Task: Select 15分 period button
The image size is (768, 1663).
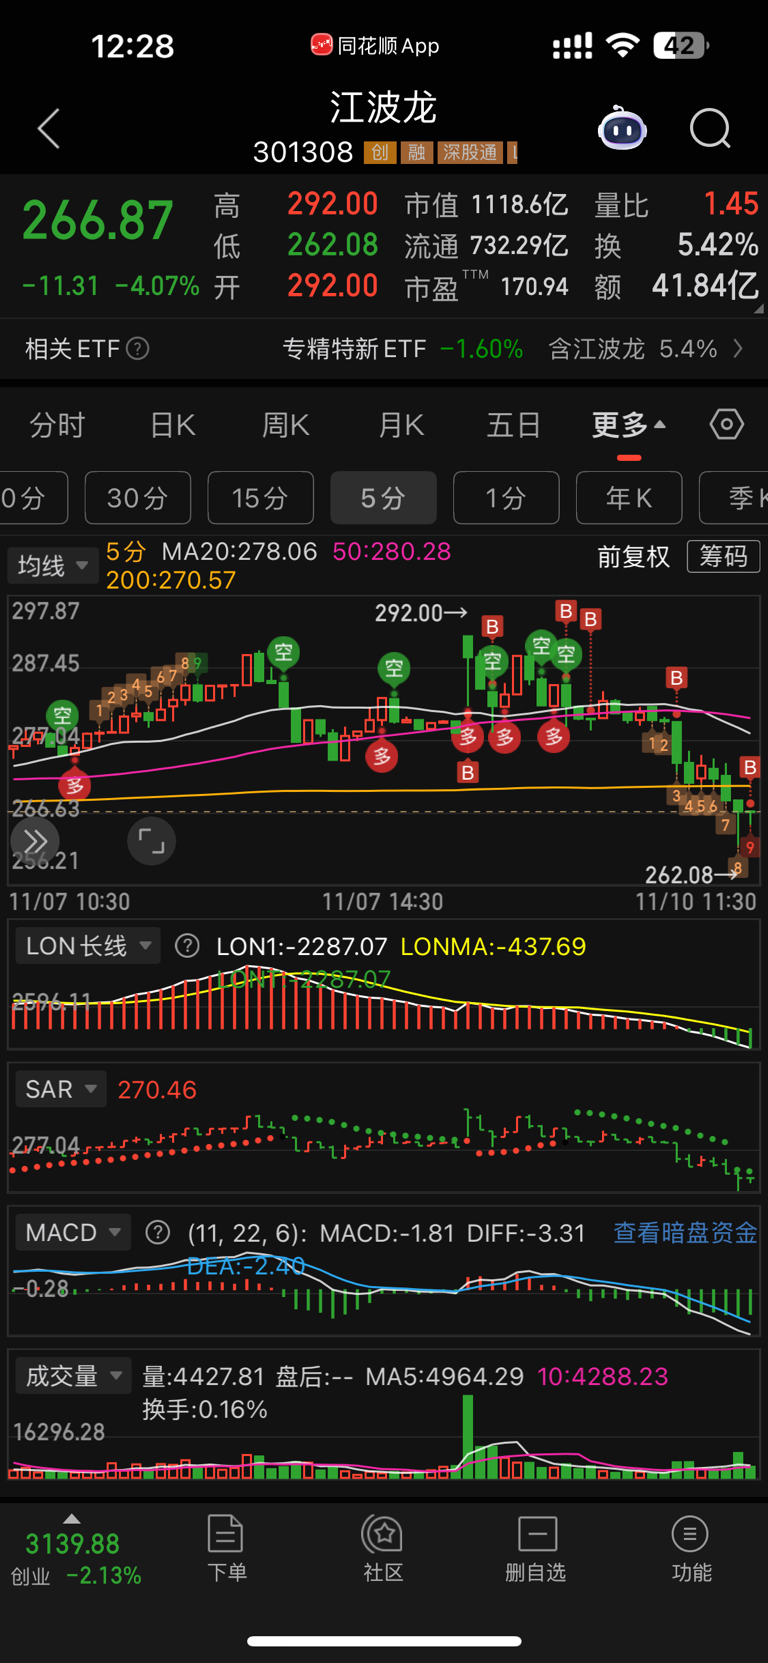Action: pos(260,498)
